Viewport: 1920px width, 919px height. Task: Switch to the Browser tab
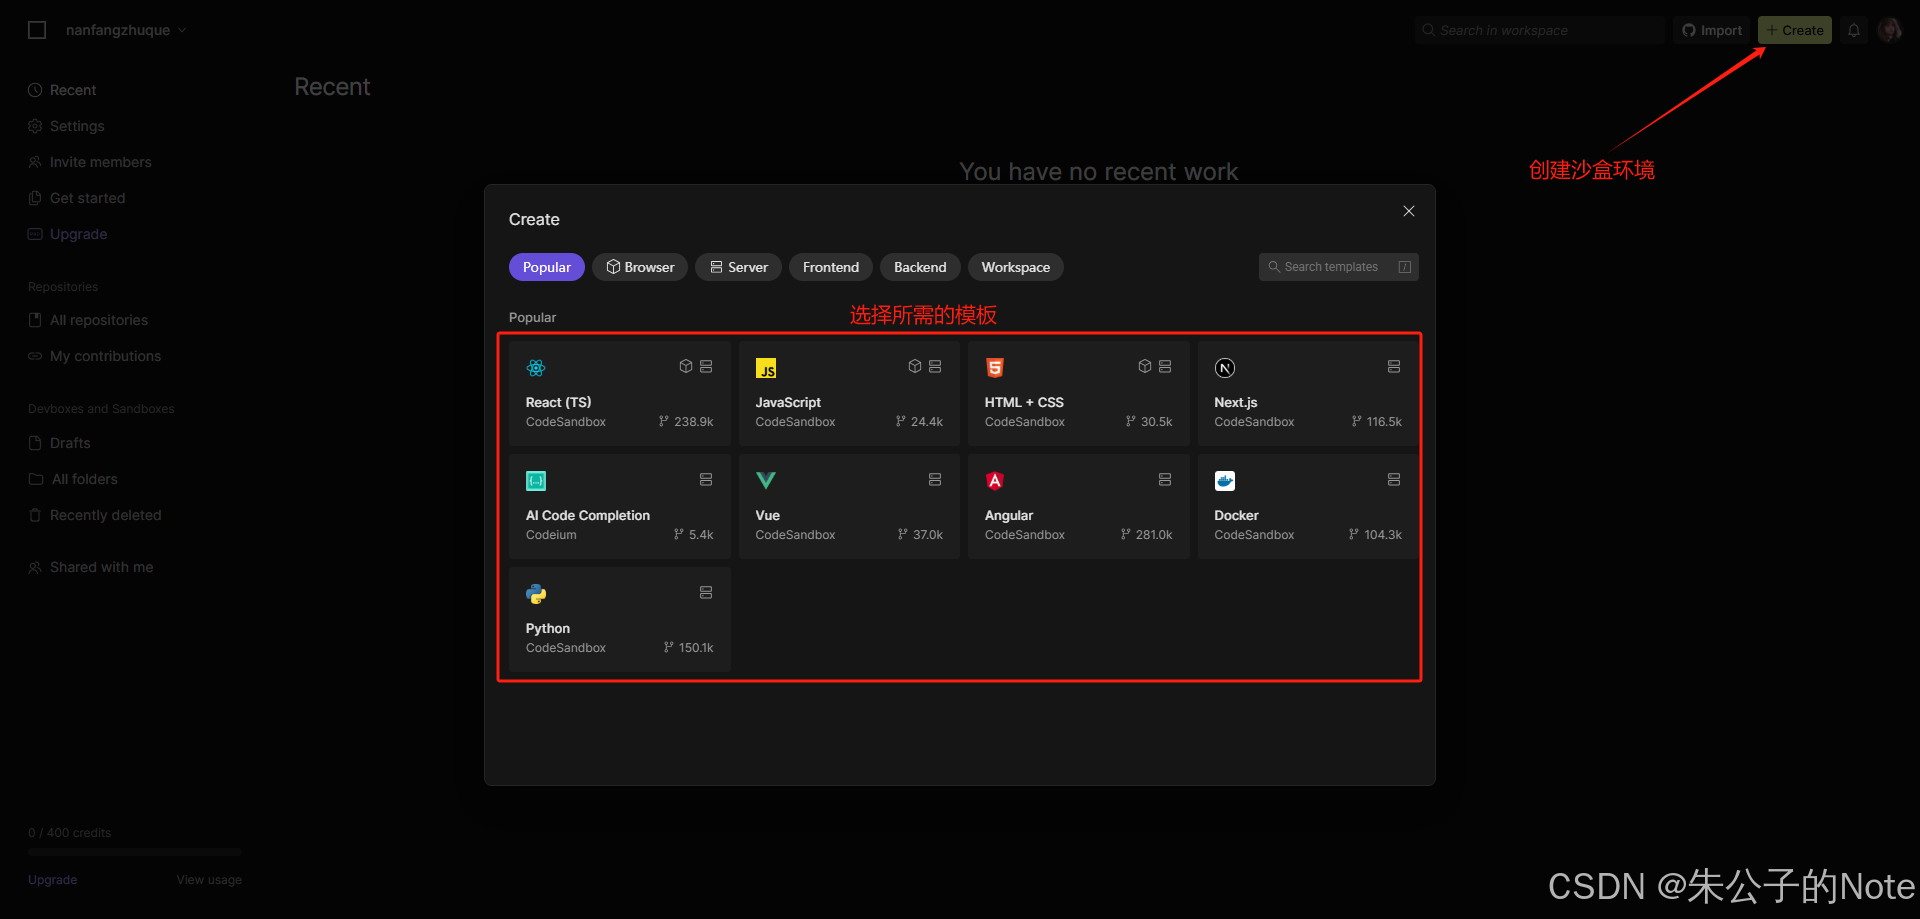coord(640,267)
